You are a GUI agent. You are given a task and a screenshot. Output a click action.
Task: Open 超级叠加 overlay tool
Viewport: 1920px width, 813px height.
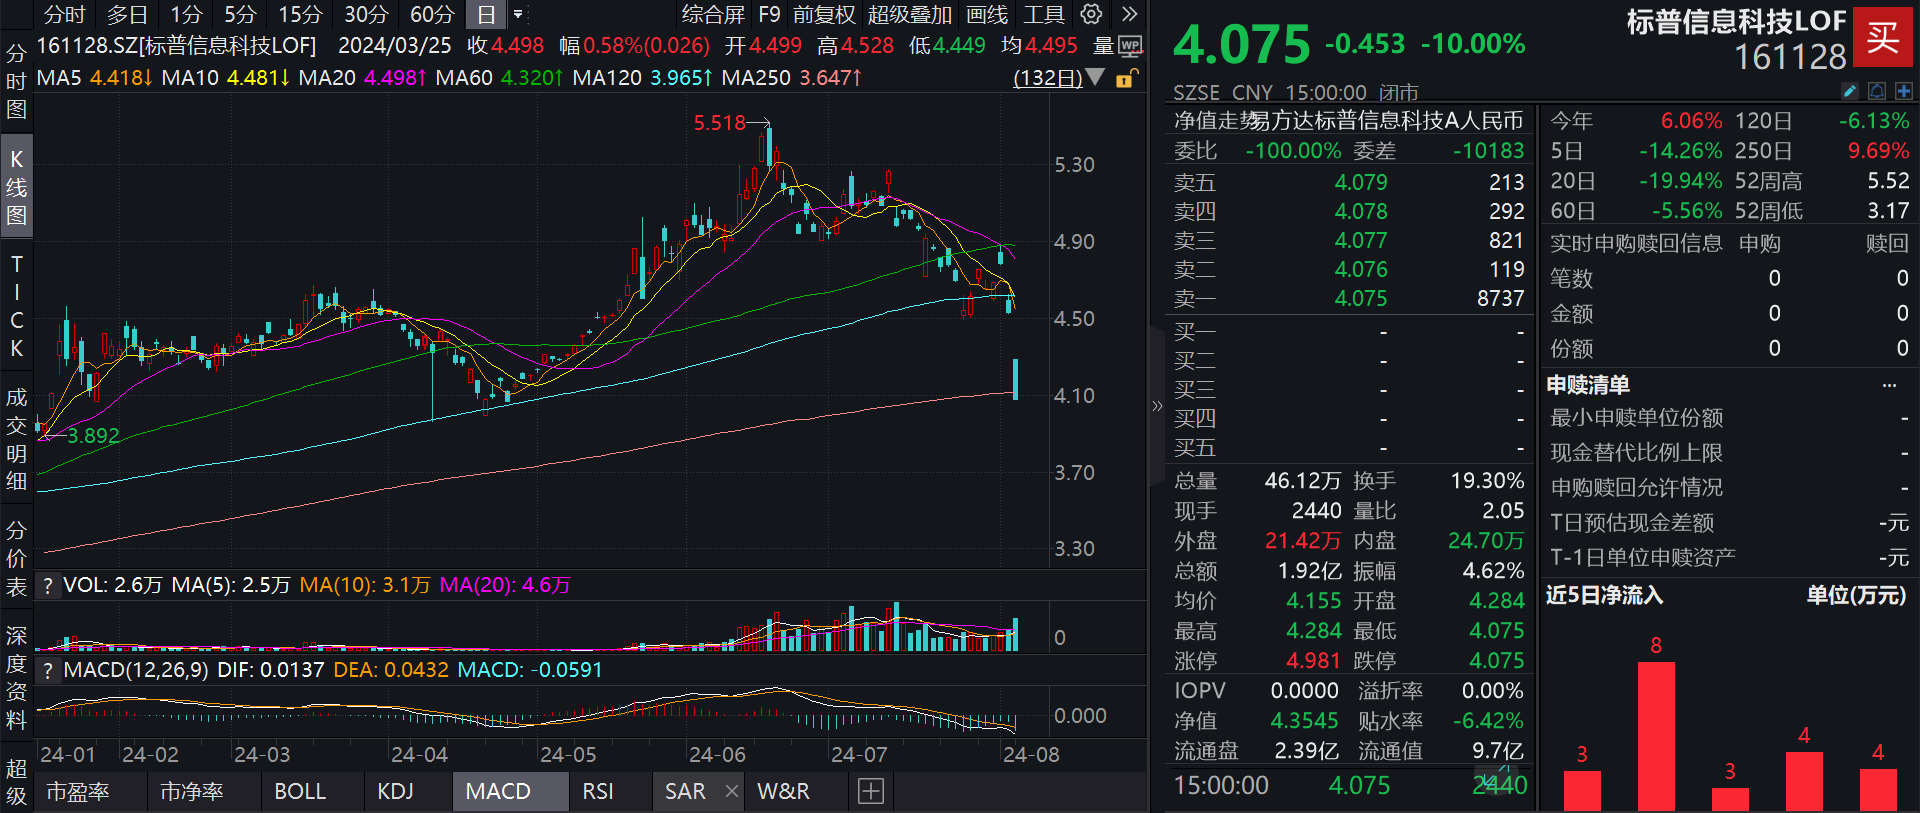pos(910,14)
